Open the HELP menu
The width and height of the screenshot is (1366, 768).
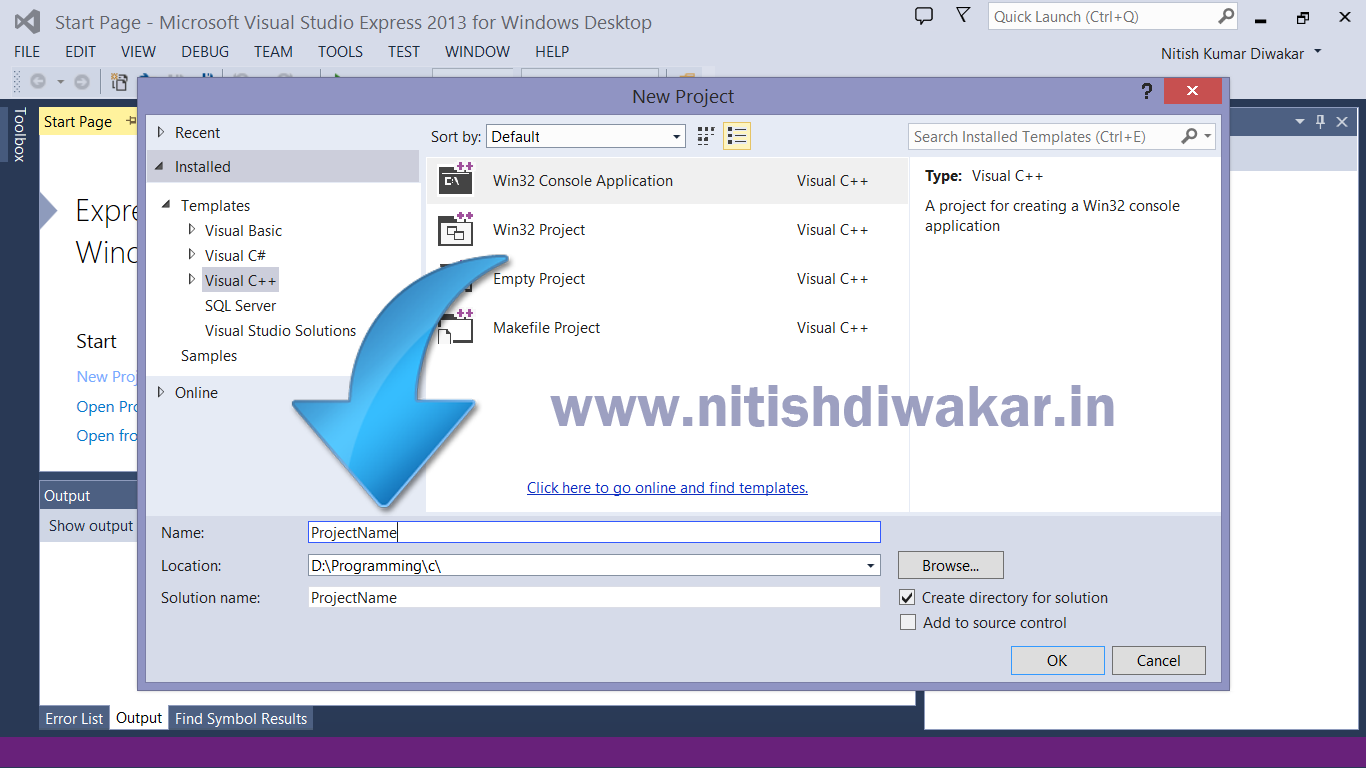pos(552,52)
